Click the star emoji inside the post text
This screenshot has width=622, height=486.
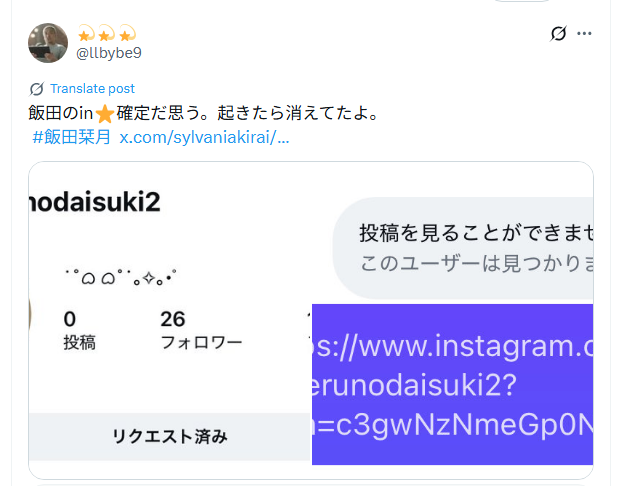(105, 114)
